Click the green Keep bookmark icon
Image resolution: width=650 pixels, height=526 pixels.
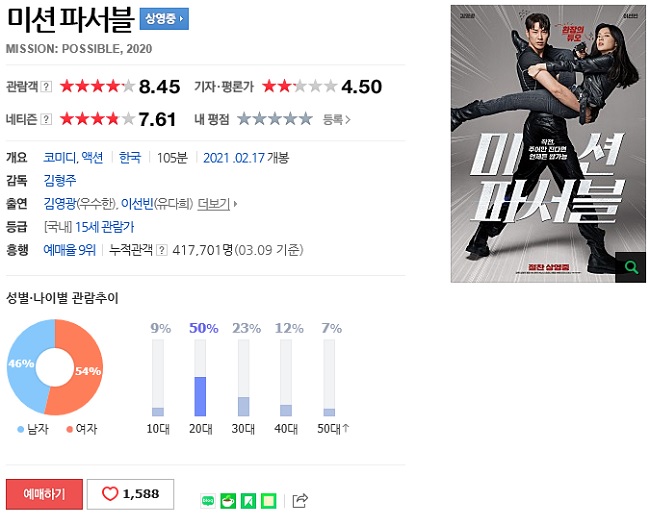(248, 501)
